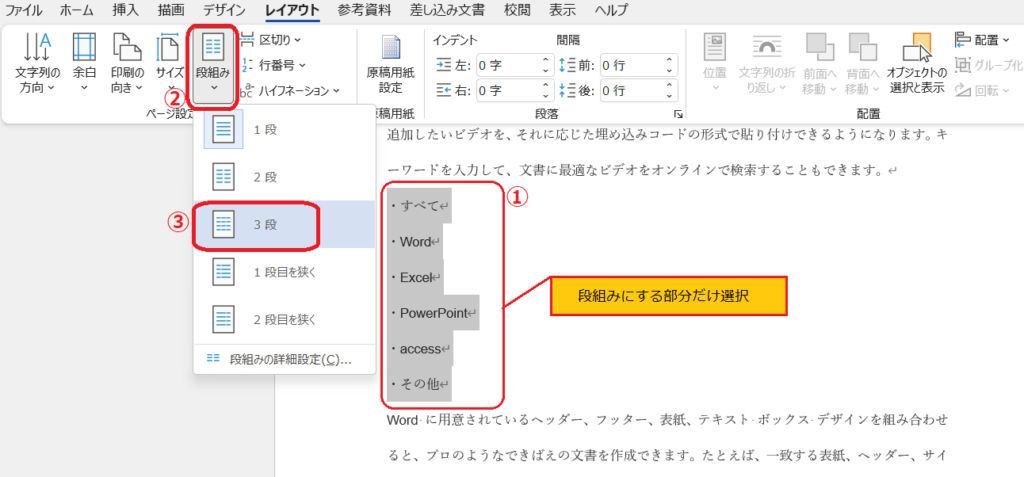
Task: Open 原稿用紙設定 manuscript paper settings
Action: (390, 65)
